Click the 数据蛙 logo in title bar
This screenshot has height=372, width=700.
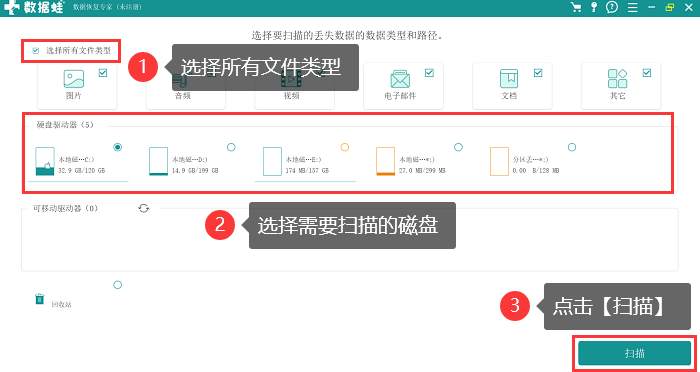pos(34,7)
